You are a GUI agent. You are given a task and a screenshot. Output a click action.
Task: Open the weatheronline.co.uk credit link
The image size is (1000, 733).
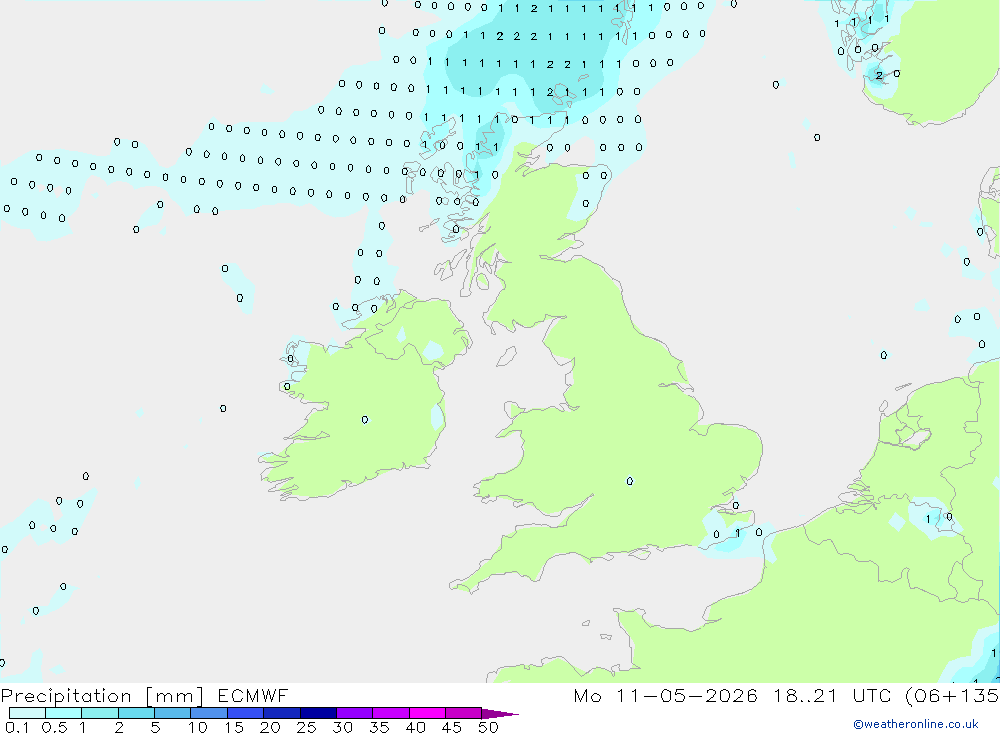[x=916, y=724]
